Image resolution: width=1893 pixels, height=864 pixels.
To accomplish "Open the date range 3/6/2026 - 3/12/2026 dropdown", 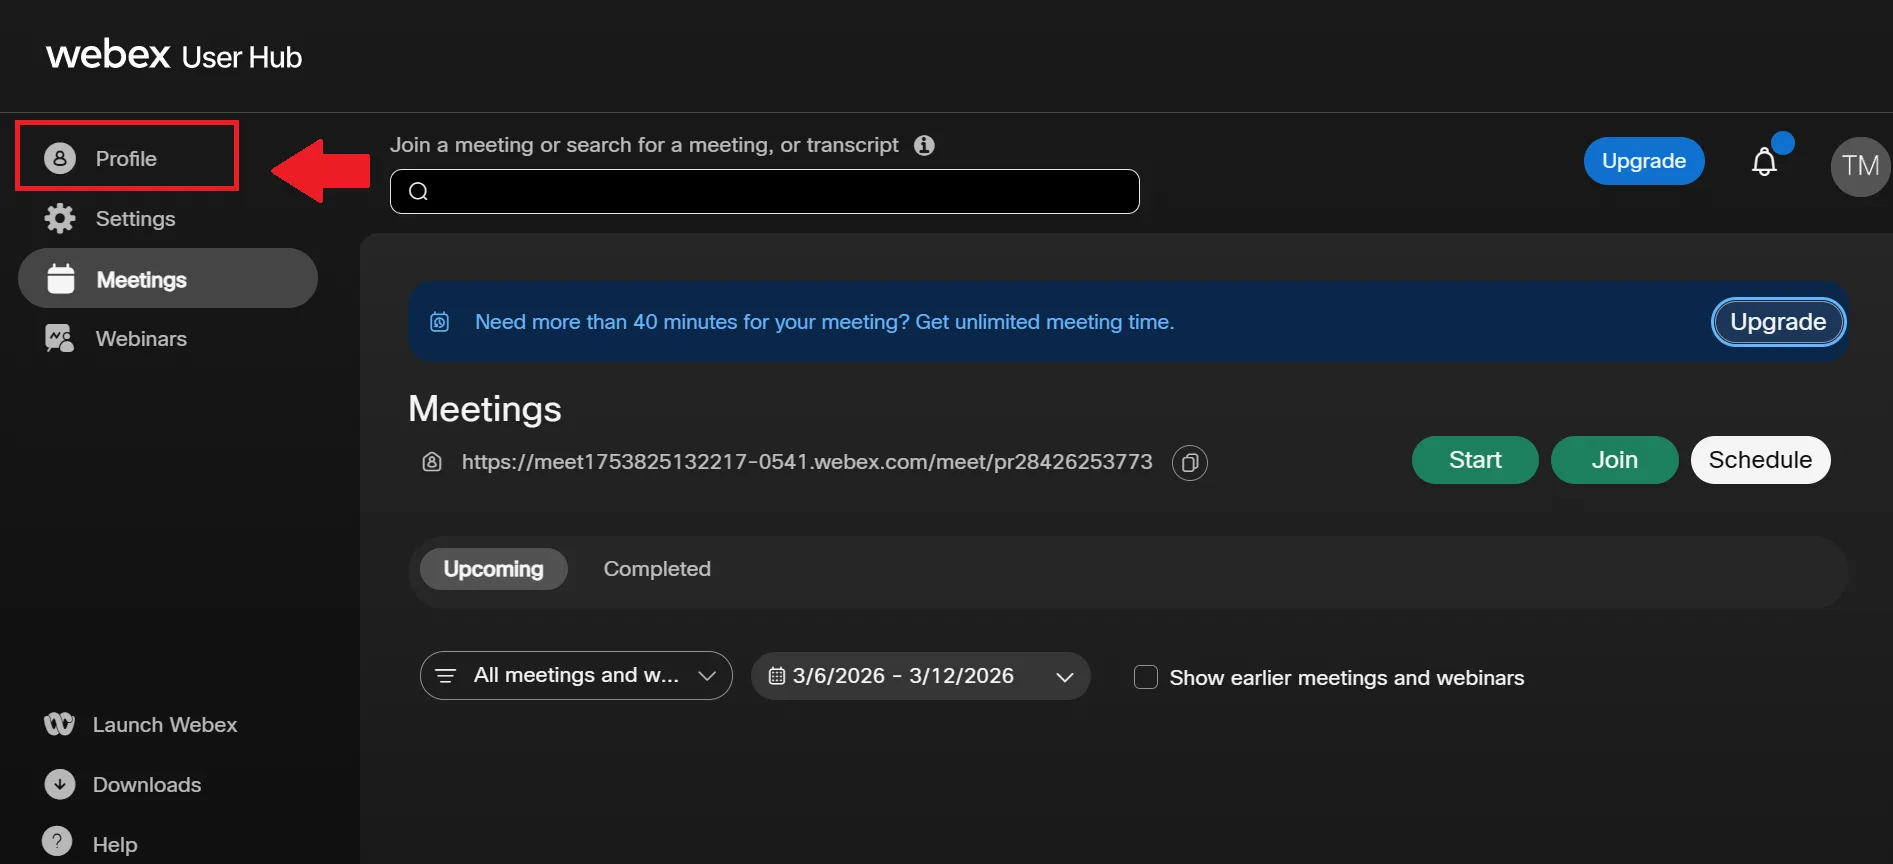I will [x=920, y=676].
